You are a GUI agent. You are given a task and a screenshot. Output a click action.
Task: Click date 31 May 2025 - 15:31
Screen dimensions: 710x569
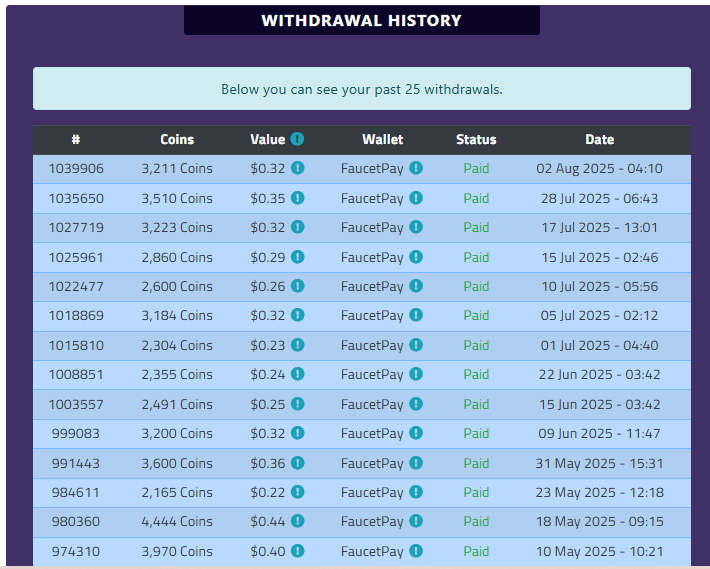click(x=600, y=464)
